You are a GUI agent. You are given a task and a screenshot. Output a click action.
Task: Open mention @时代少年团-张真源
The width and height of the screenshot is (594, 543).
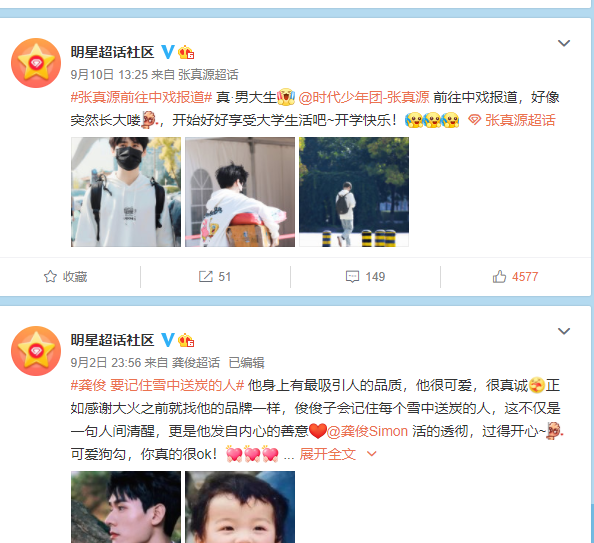[364, 97]
